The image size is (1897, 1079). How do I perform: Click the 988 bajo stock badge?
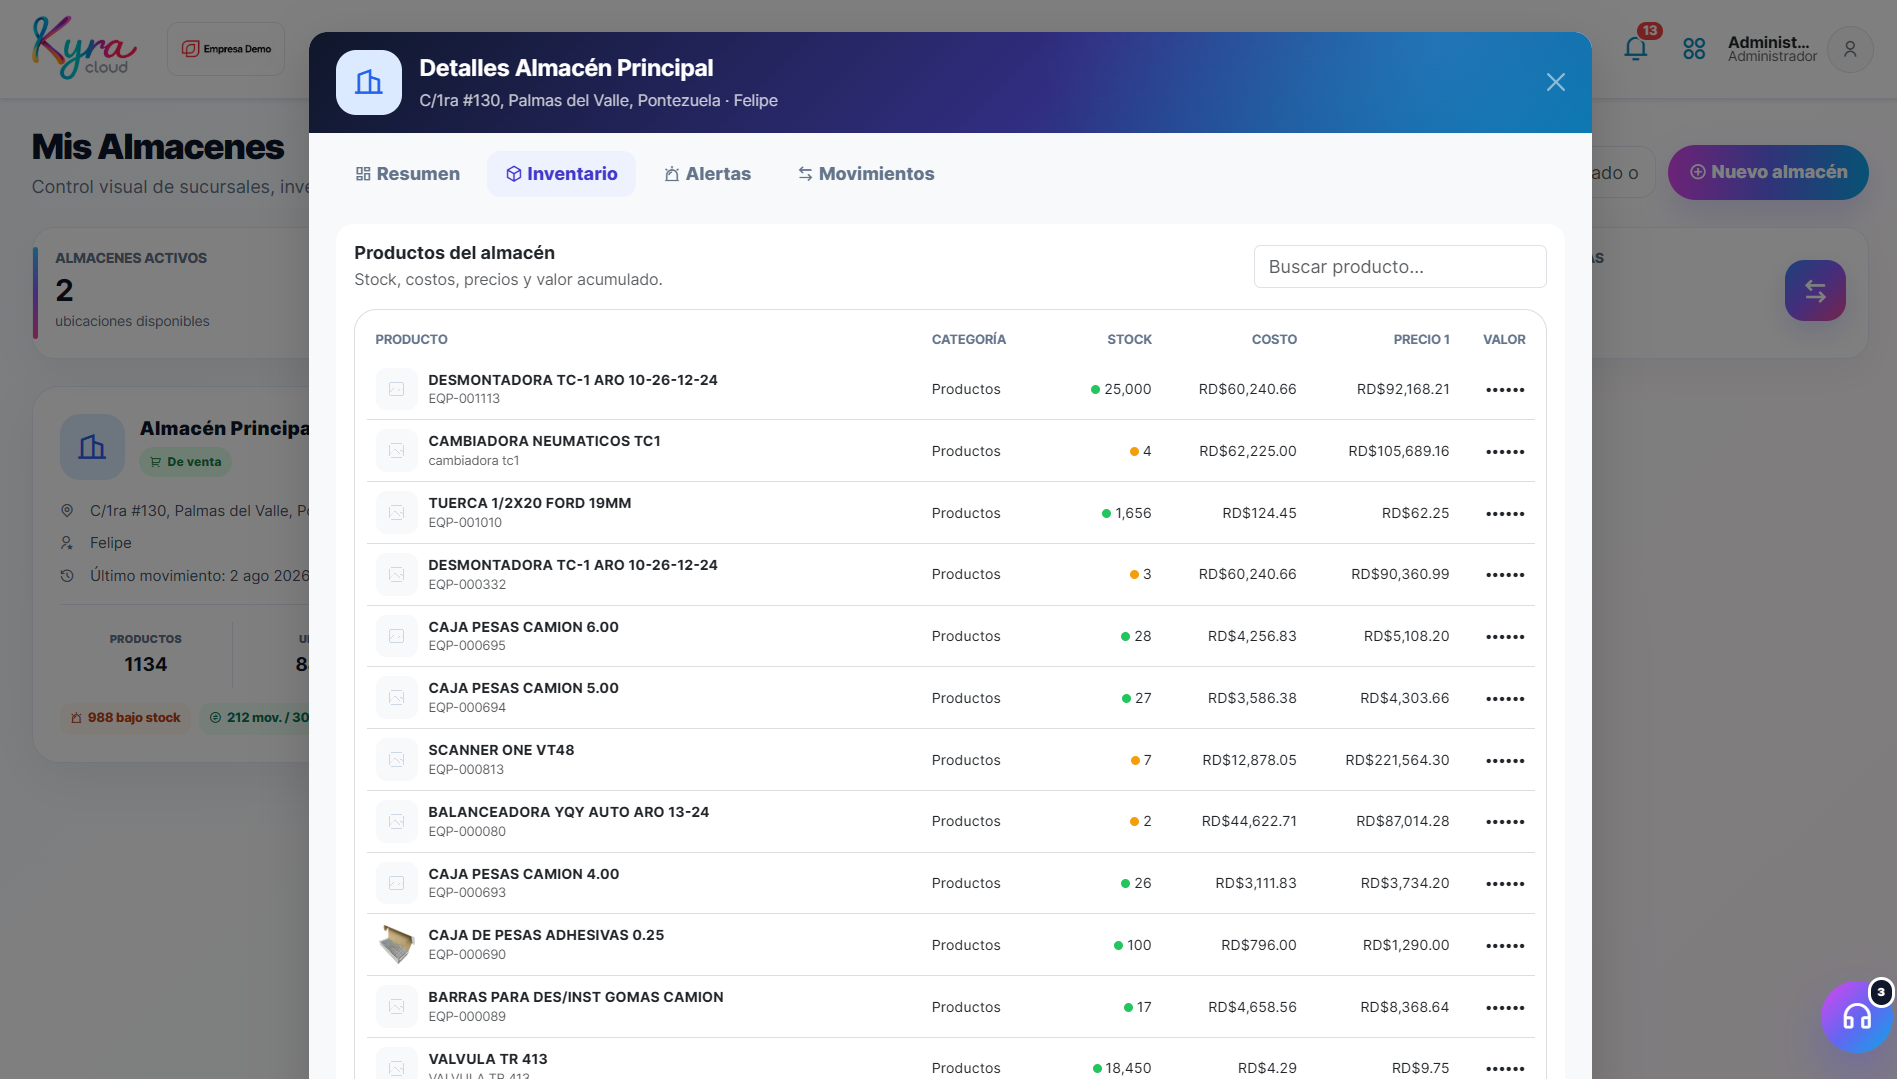[x=125, y=718]
